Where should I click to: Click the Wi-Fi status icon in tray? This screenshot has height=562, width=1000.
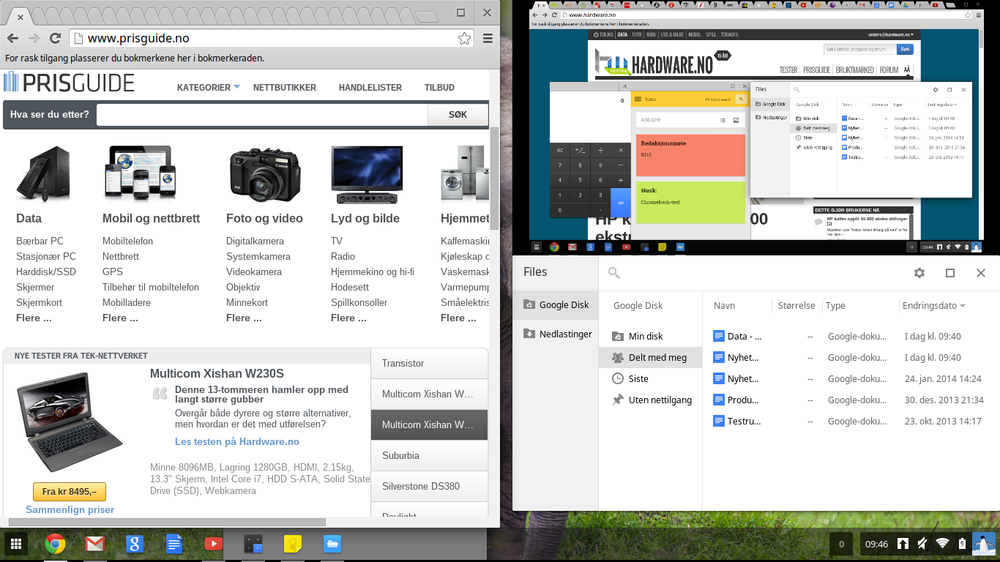click(x=943, y=544)
